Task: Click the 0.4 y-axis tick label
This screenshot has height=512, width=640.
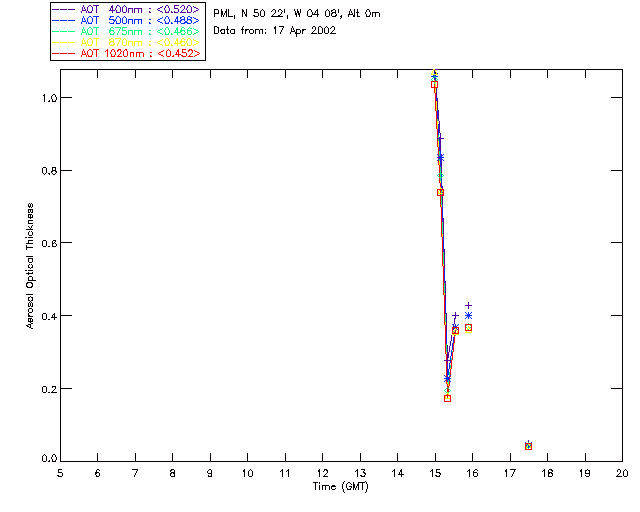Action: tap(49, 316)
